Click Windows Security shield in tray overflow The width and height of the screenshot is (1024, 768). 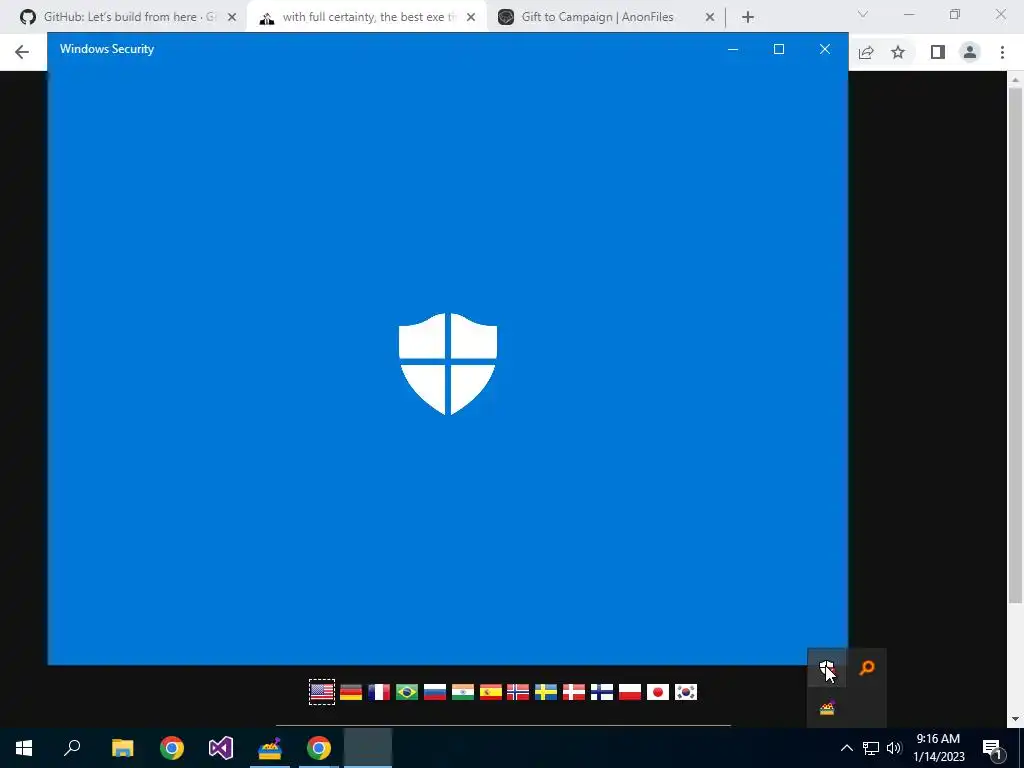(827, 668)
